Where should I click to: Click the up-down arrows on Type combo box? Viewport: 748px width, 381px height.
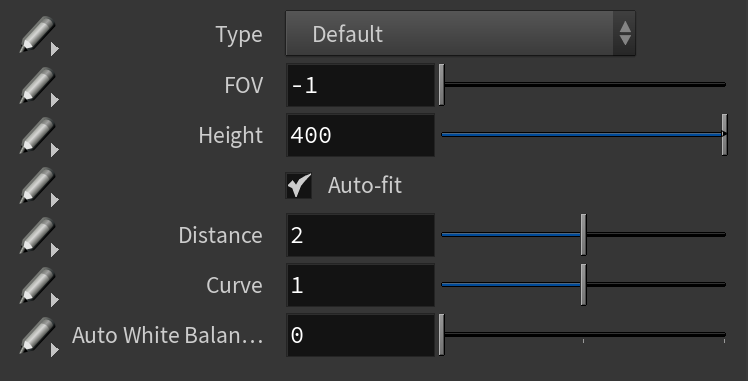[x=625, y=33]
